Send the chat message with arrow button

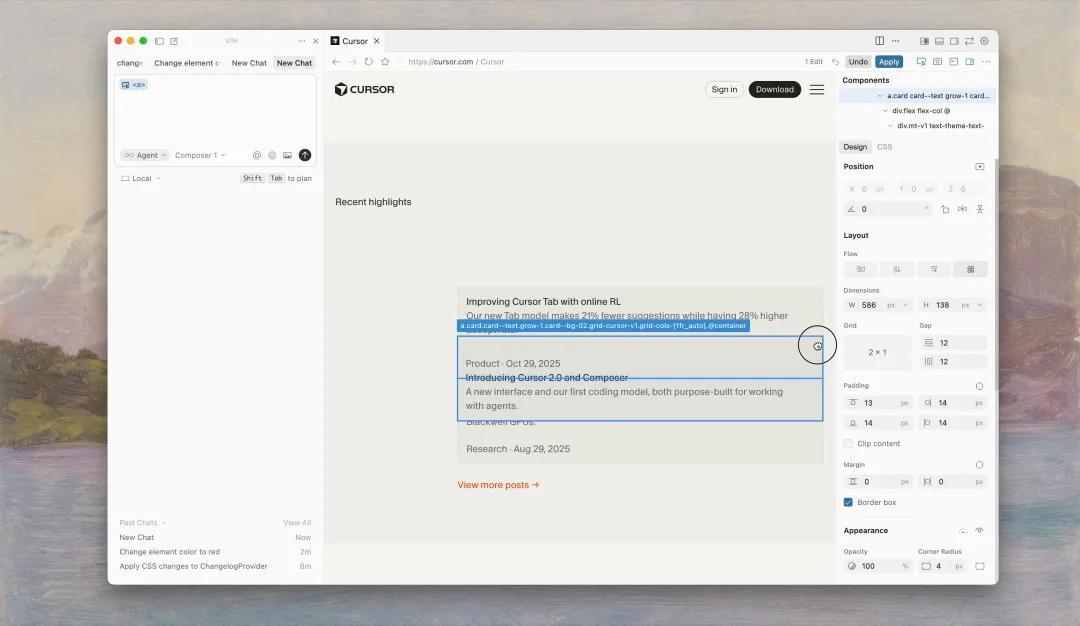[305, 155]
